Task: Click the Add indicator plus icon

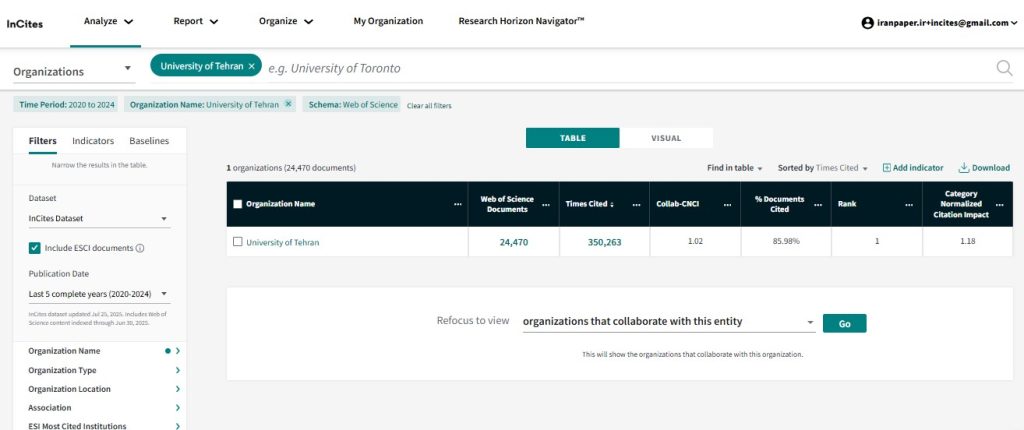Action: [887, 168]
